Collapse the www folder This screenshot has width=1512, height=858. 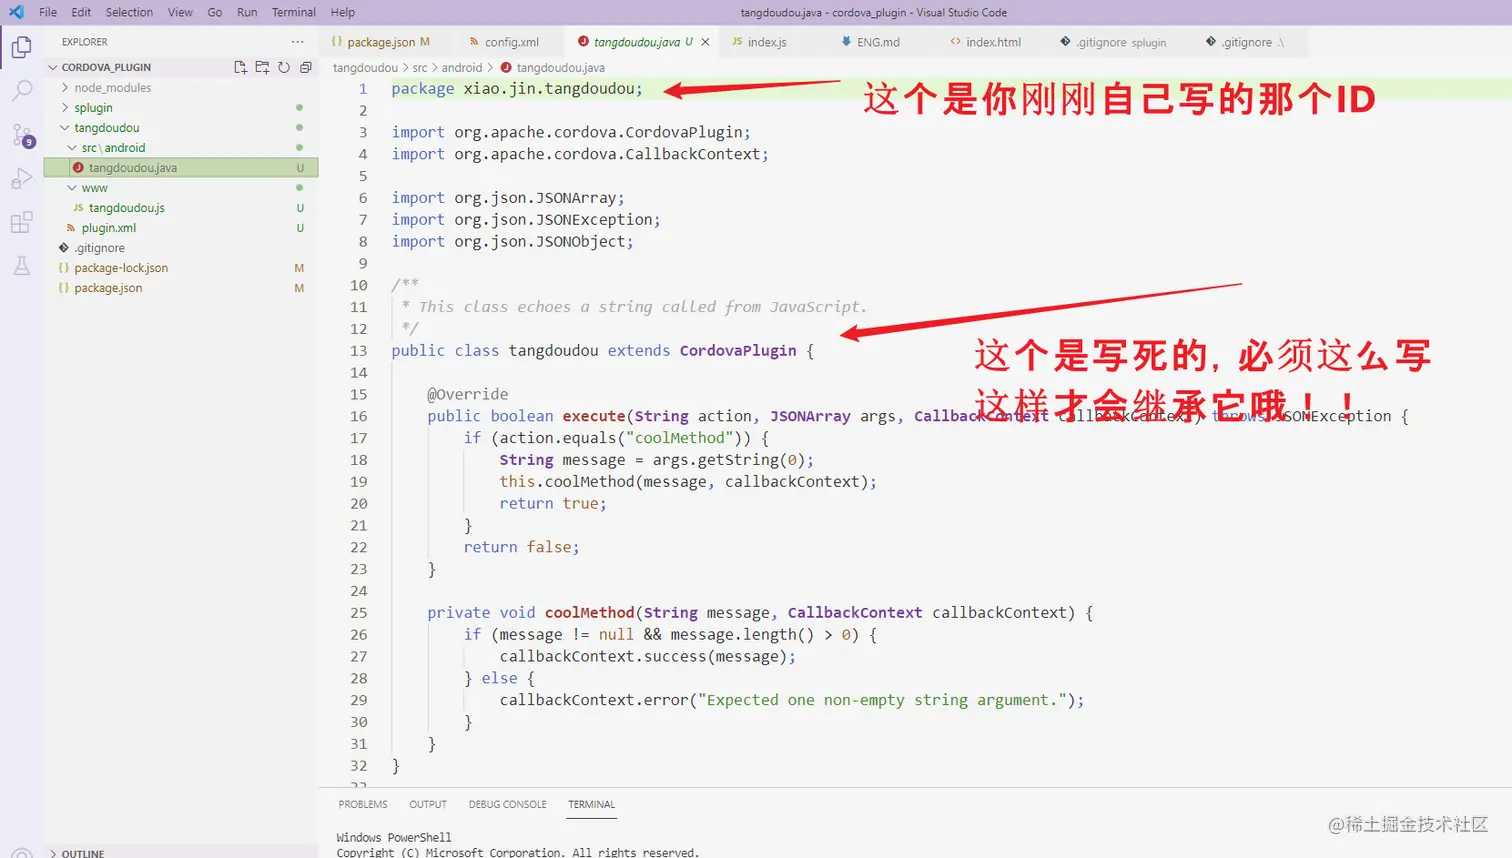pyautogui.click(x=94, y=188)
